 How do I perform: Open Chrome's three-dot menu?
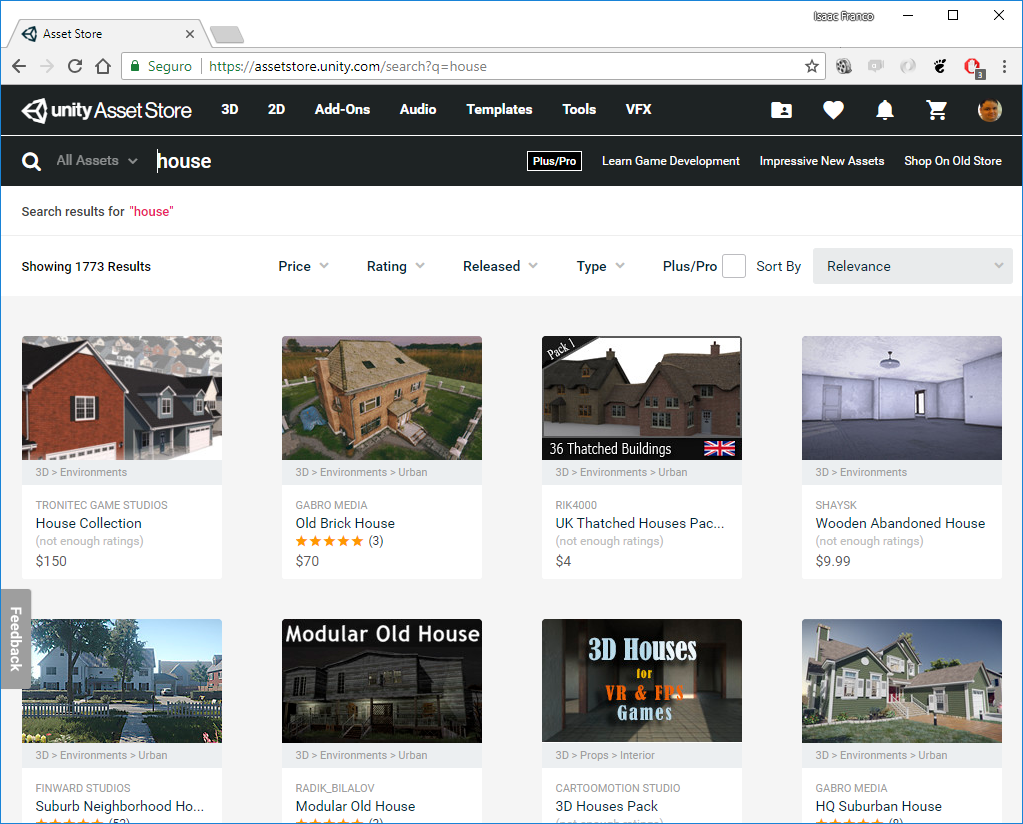[1004, 66]
